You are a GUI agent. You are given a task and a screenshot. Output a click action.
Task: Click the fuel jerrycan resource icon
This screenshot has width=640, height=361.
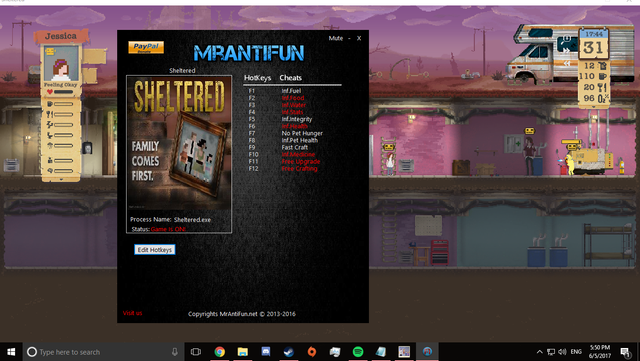coord(602,65)
